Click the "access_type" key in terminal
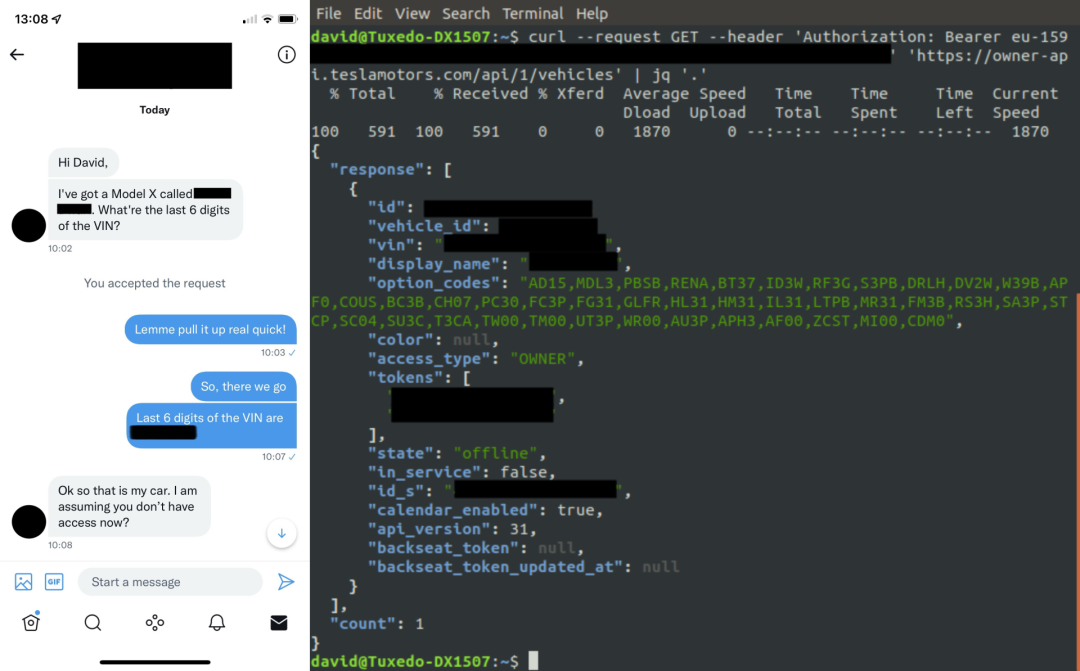 433,359
